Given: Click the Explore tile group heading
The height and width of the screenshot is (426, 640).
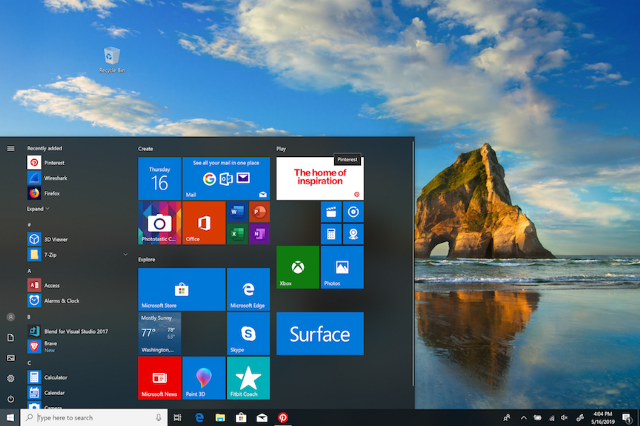Looking at the screenshot, I should (x=147, y=260).
